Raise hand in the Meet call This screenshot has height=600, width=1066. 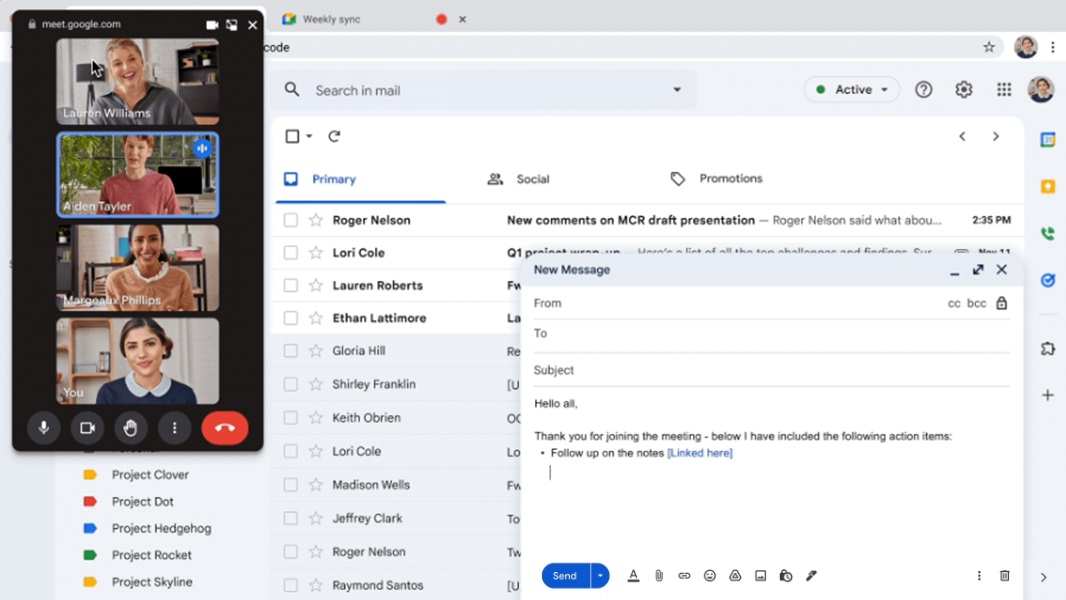pos(130,428)
